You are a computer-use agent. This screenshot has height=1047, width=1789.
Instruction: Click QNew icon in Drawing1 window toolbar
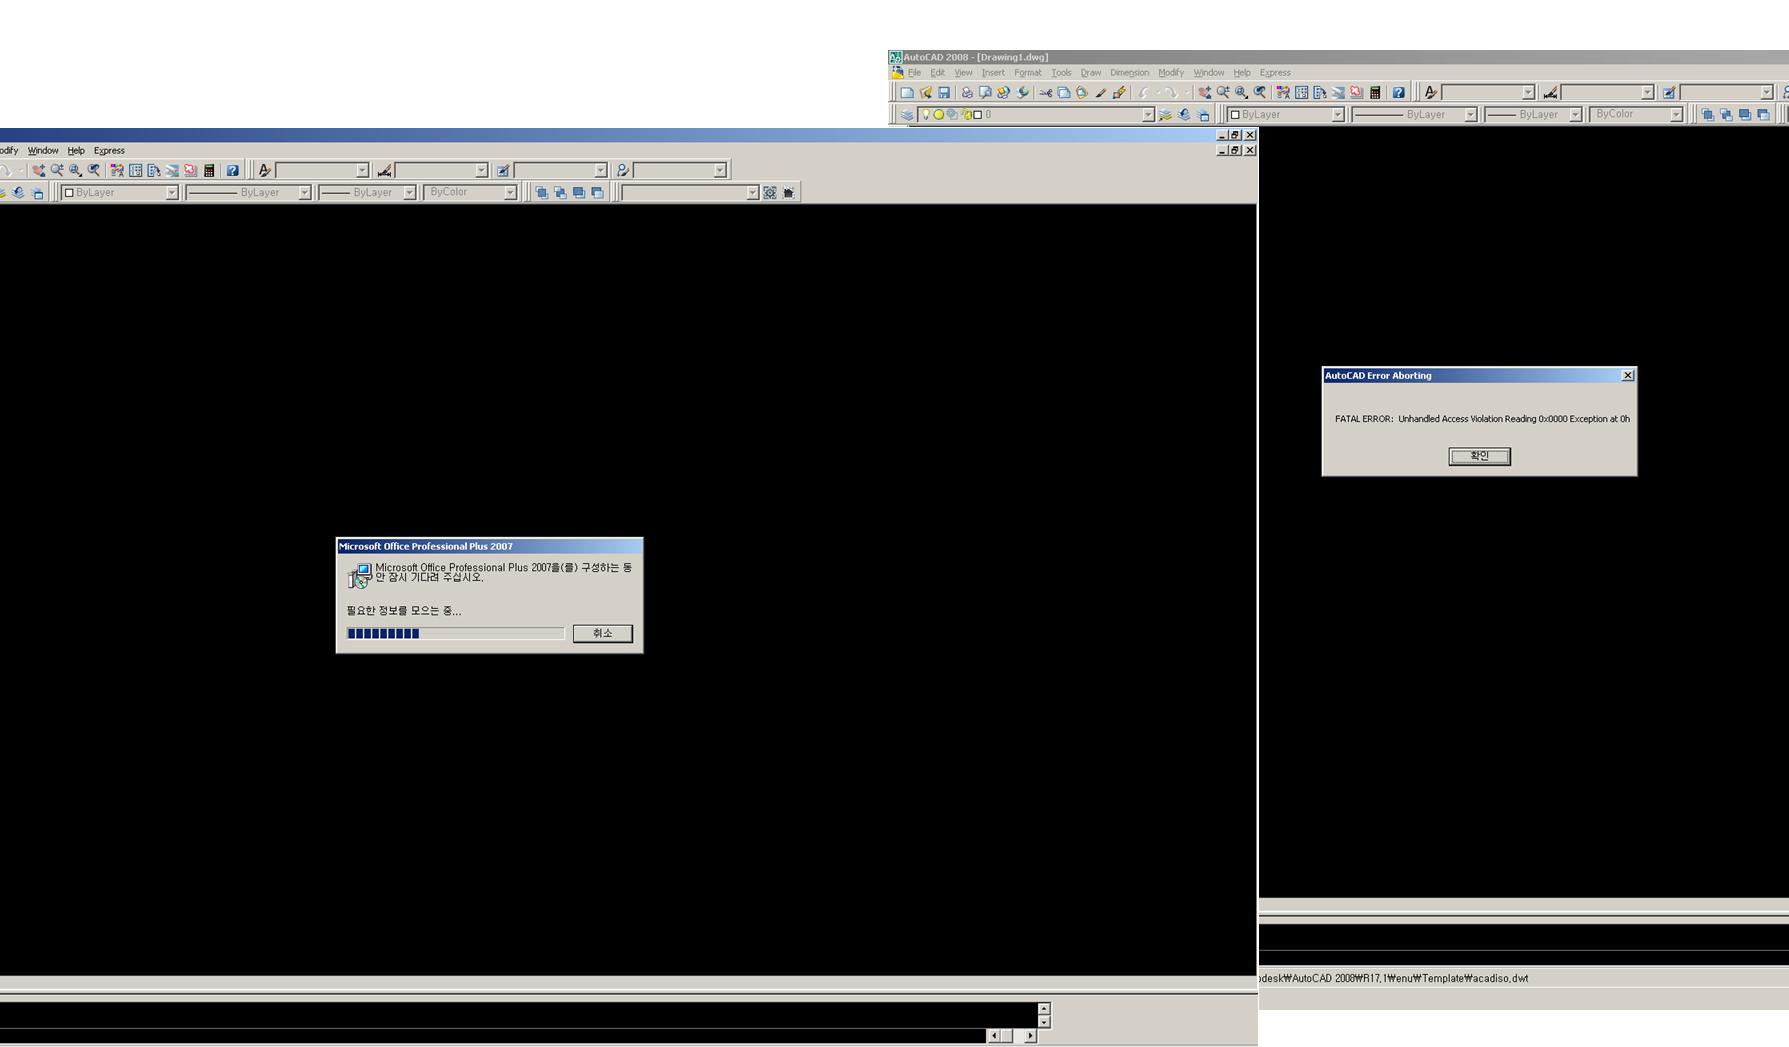tap(907, 93)
